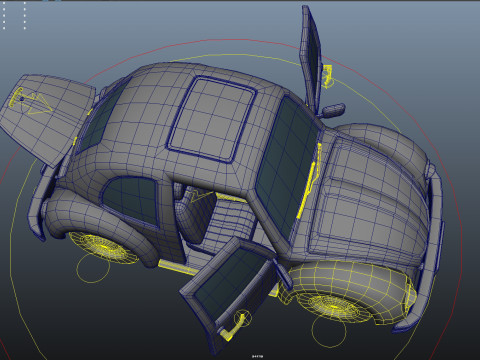Screen dimensions: 480x360
Task: Select the side mirror
Action: pos(332,110)
